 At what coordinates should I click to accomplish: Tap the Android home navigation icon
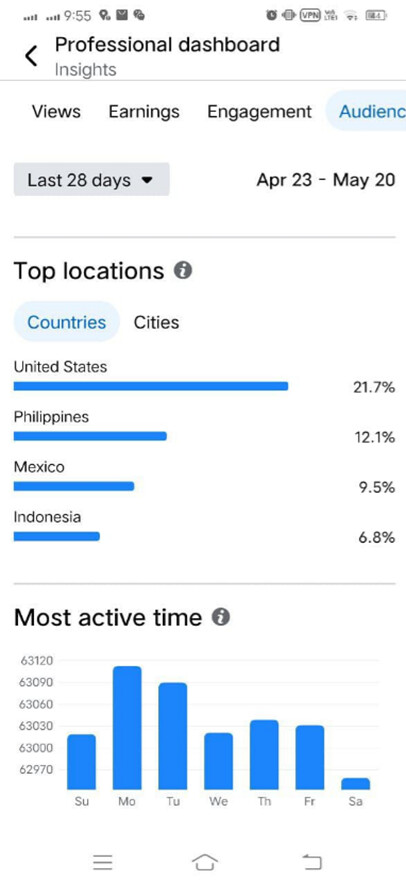[x=205, y=862]
